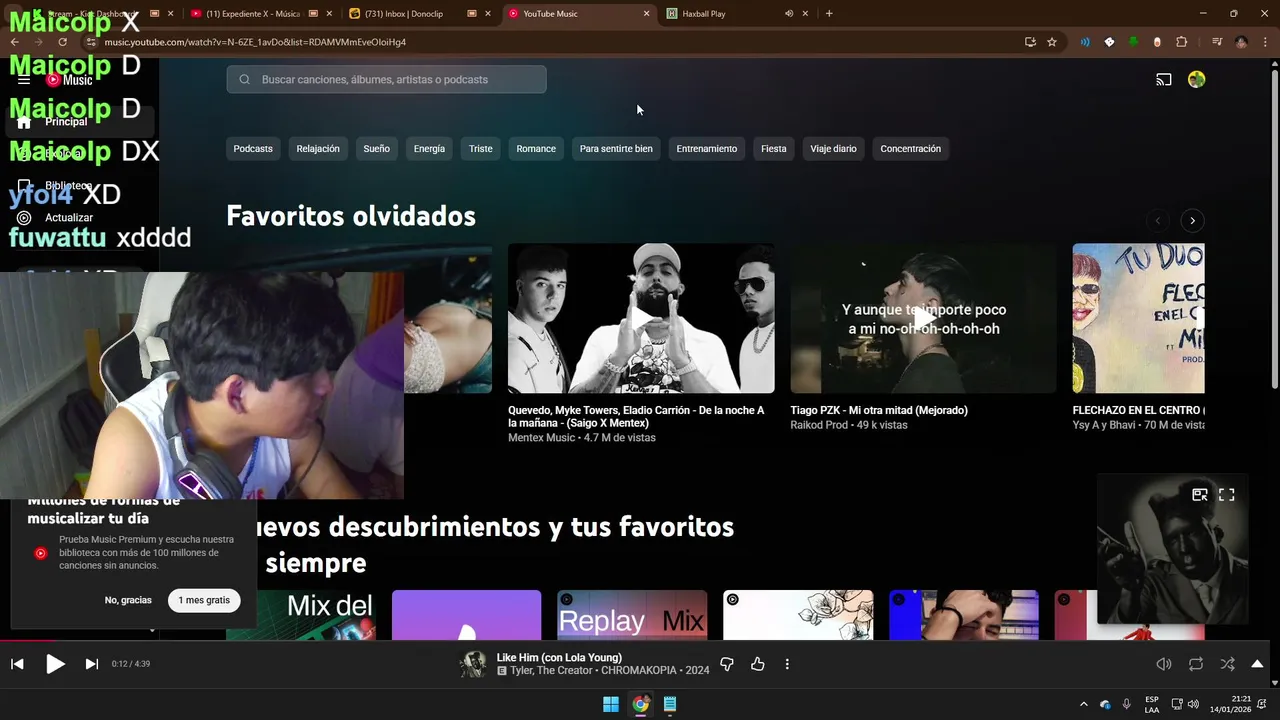
Task: Choose the Para sentirte bien chip
Action: (x=616, y=149)
